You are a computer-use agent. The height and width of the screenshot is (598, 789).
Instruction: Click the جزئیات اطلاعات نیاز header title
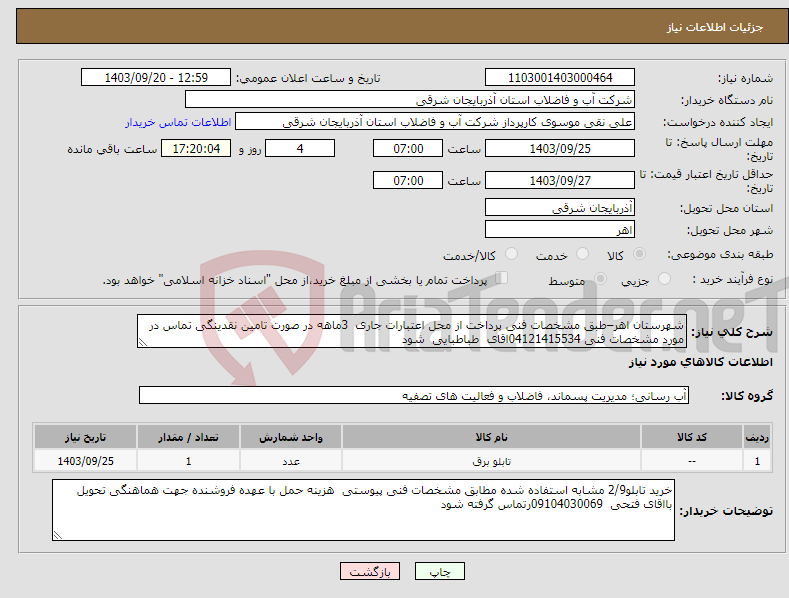pos(715,27)
